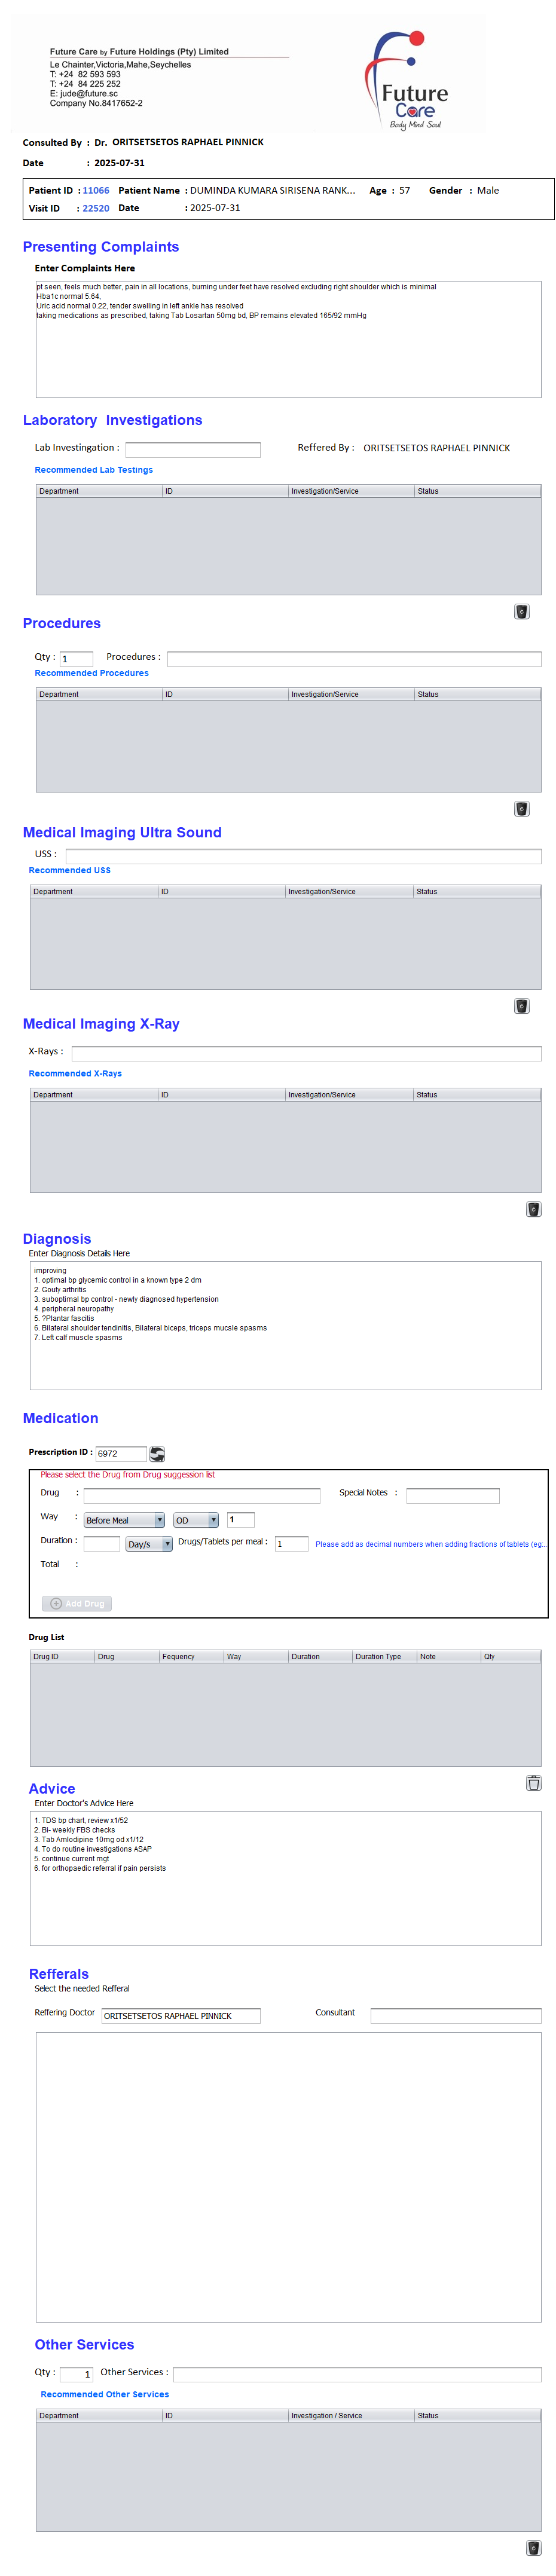Click delete icon under Other Services table

(533, 2547)
